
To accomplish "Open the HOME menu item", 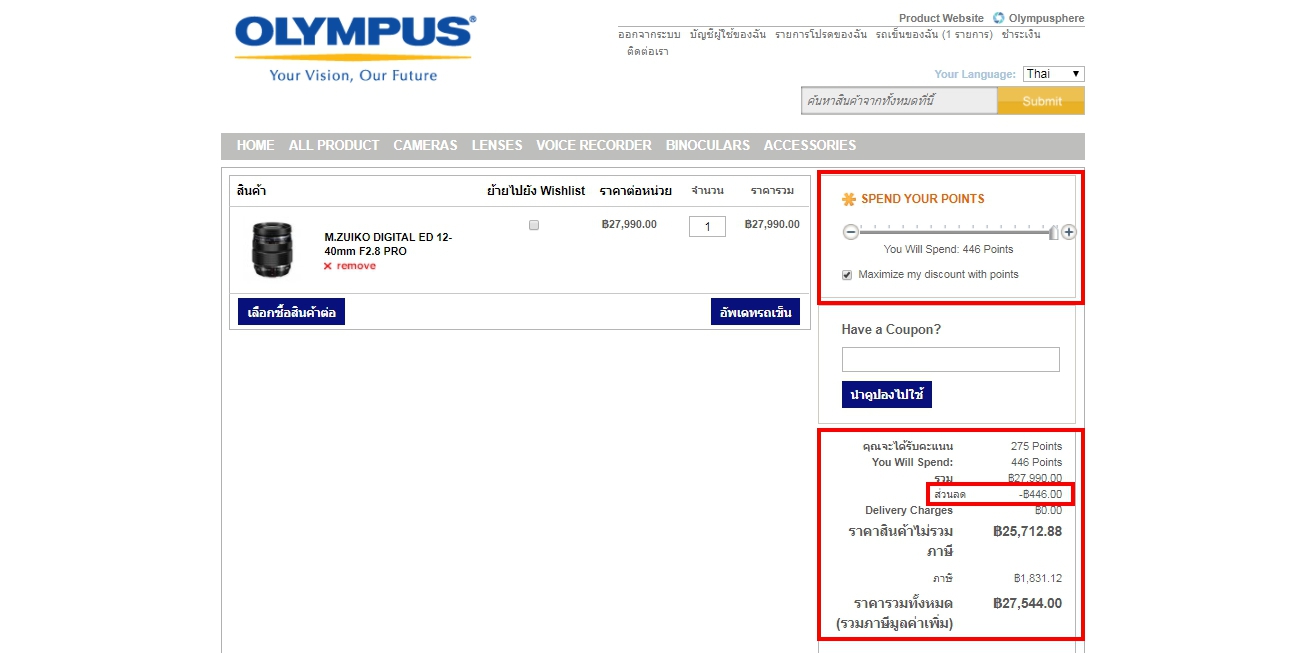I will 255,145.
